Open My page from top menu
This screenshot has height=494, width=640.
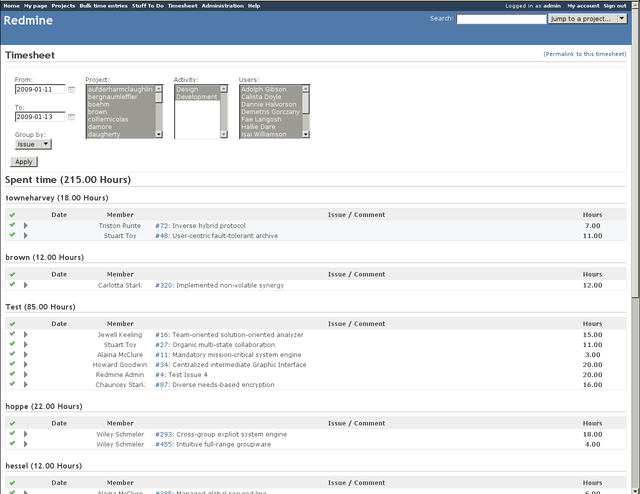pyautogui.click(x=36, y=6)
